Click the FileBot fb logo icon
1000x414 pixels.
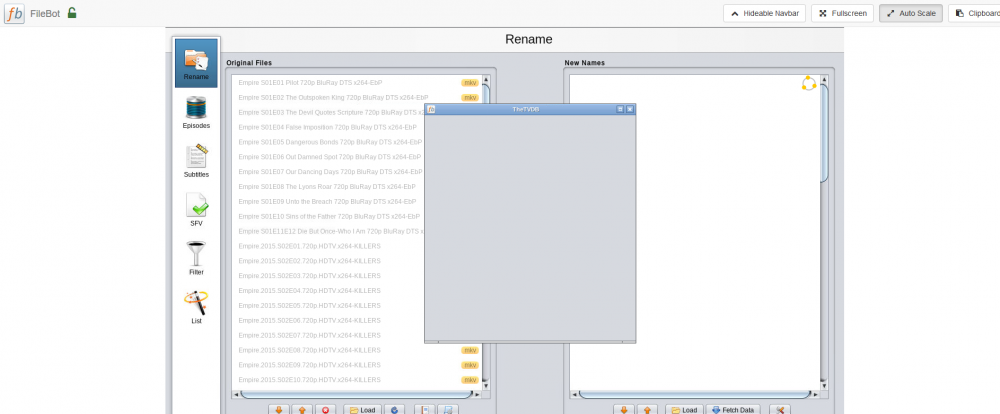pos(15,13)
